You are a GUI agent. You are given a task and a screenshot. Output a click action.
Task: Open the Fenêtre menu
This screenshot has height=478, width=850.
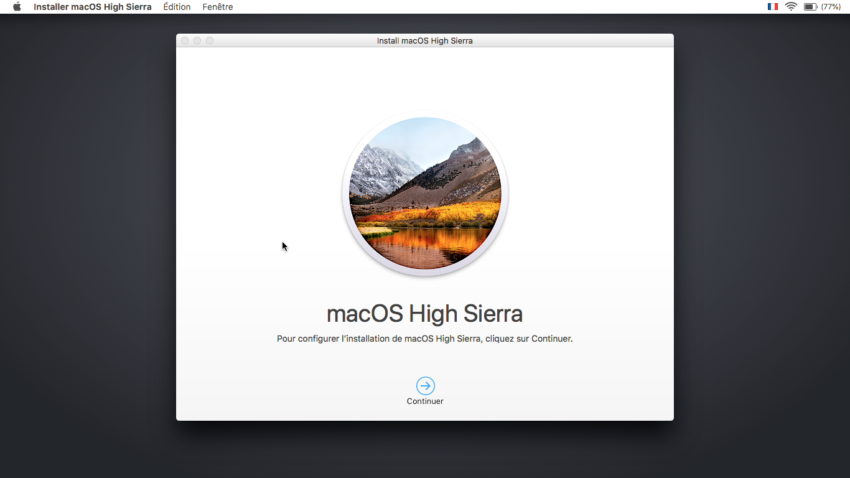point(217,7)
